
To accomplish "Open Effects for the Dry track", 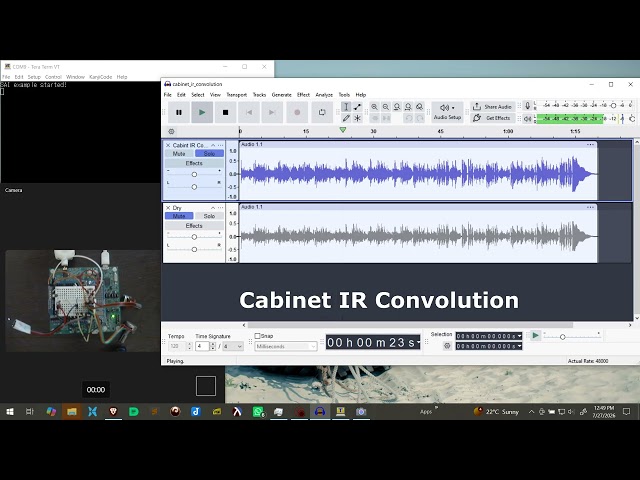I will click(194, 226).
